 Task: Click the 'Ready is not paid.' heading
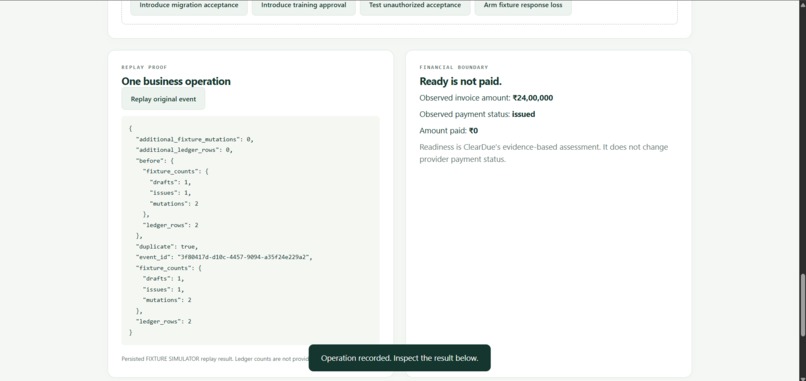(x=460, y=81)
